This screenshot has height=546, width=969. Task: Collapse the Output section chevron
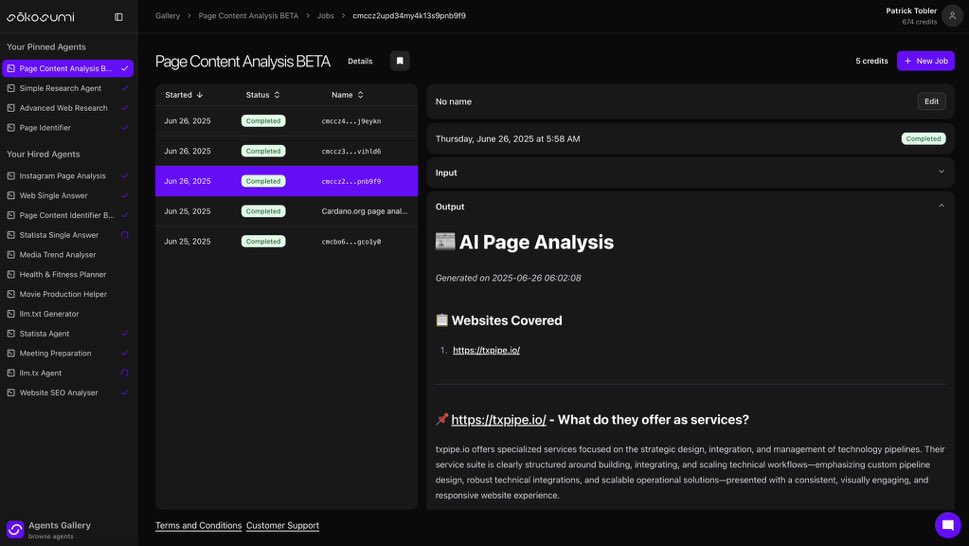(x=941, y=206)
